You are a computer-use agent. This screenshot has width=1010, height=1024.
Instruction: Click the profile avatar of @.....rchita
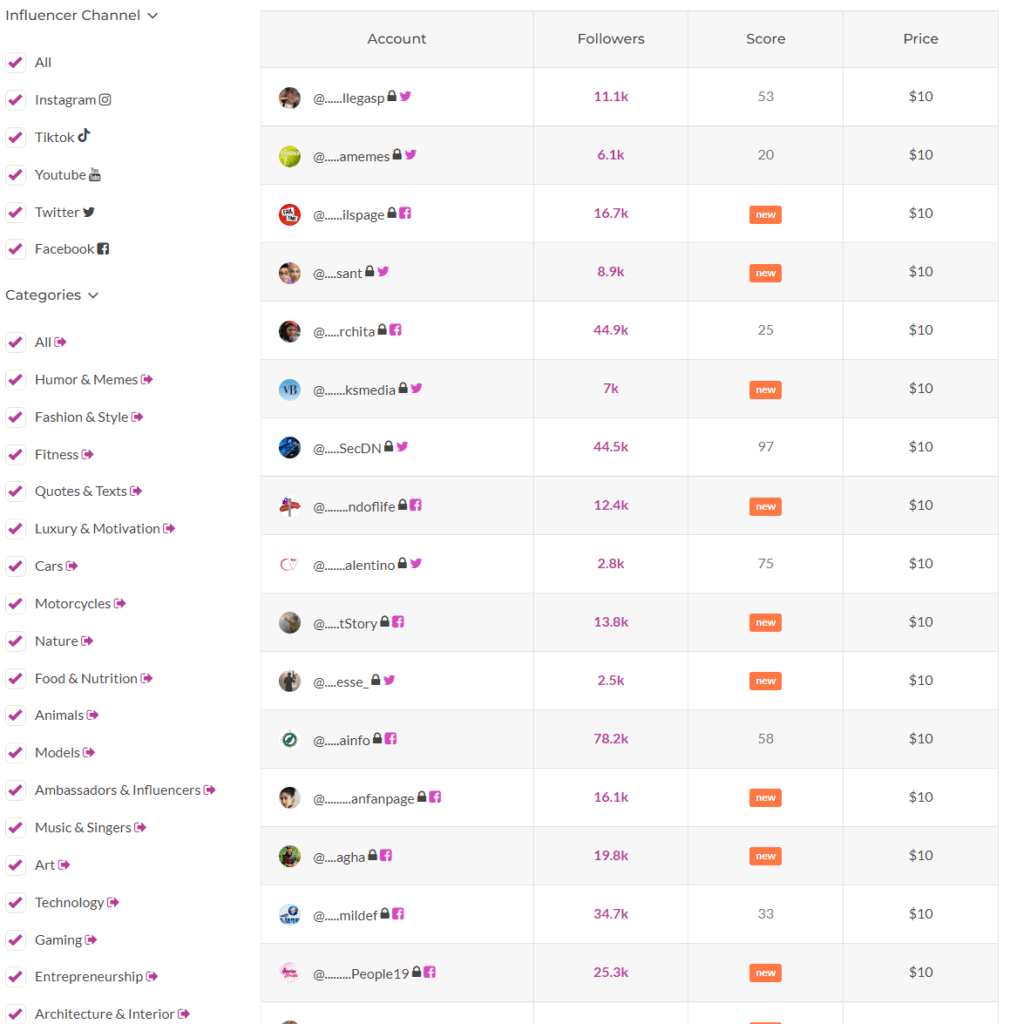pos(289,331)
